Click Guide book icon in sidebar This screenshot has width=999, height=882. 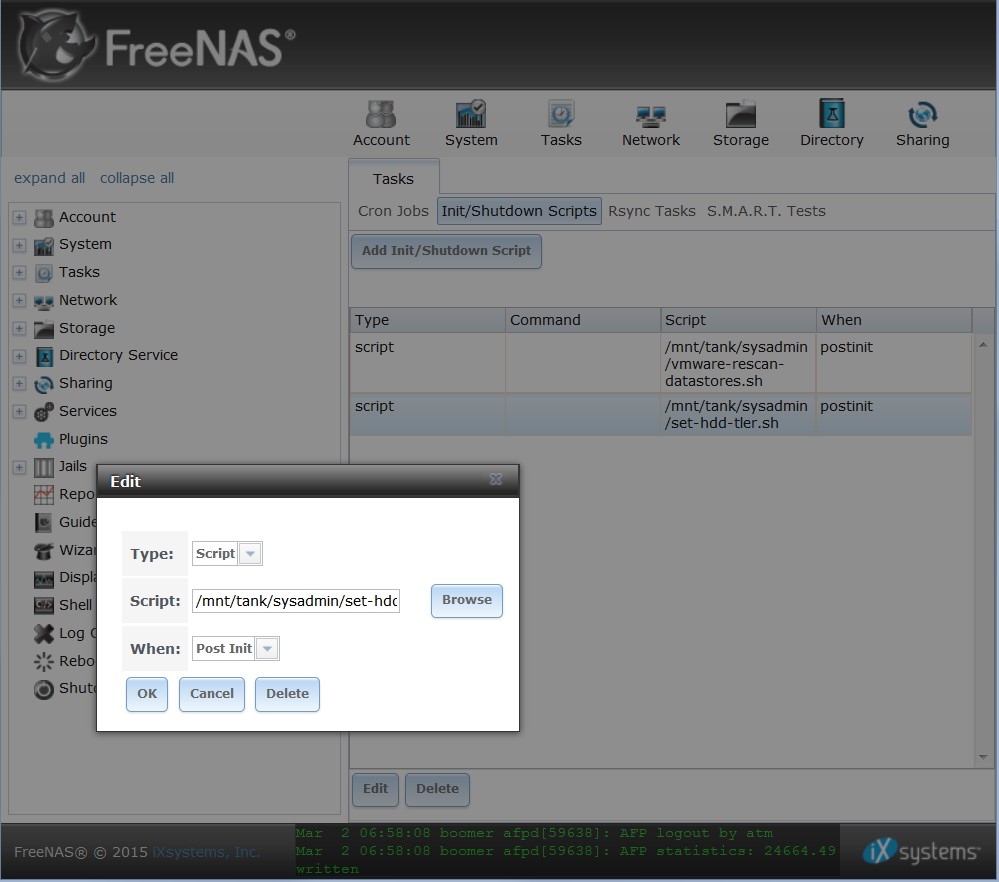pyautogui.click(x=43, y=523)
